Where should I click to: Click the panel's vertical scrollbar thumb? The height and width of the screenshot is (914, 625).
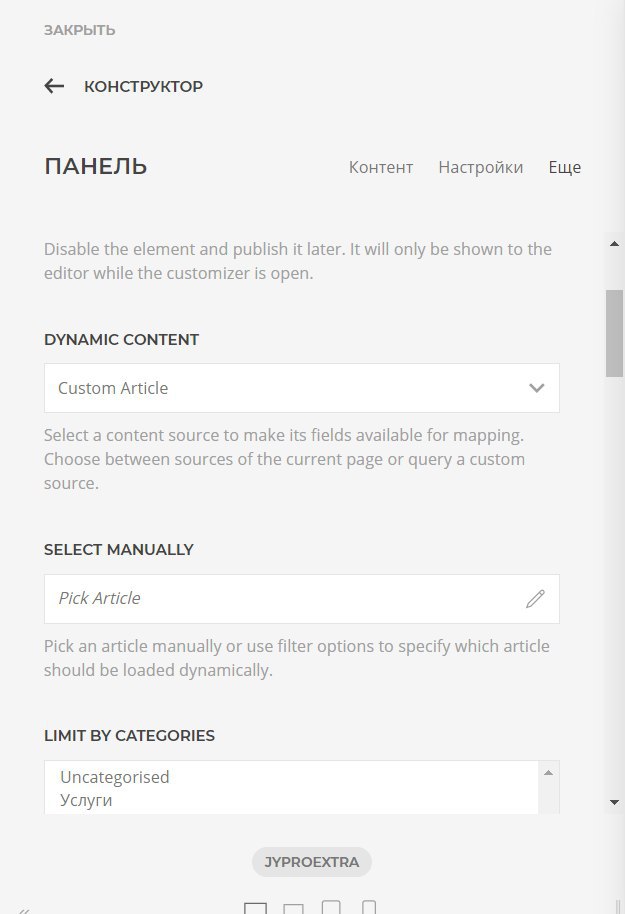614,333
